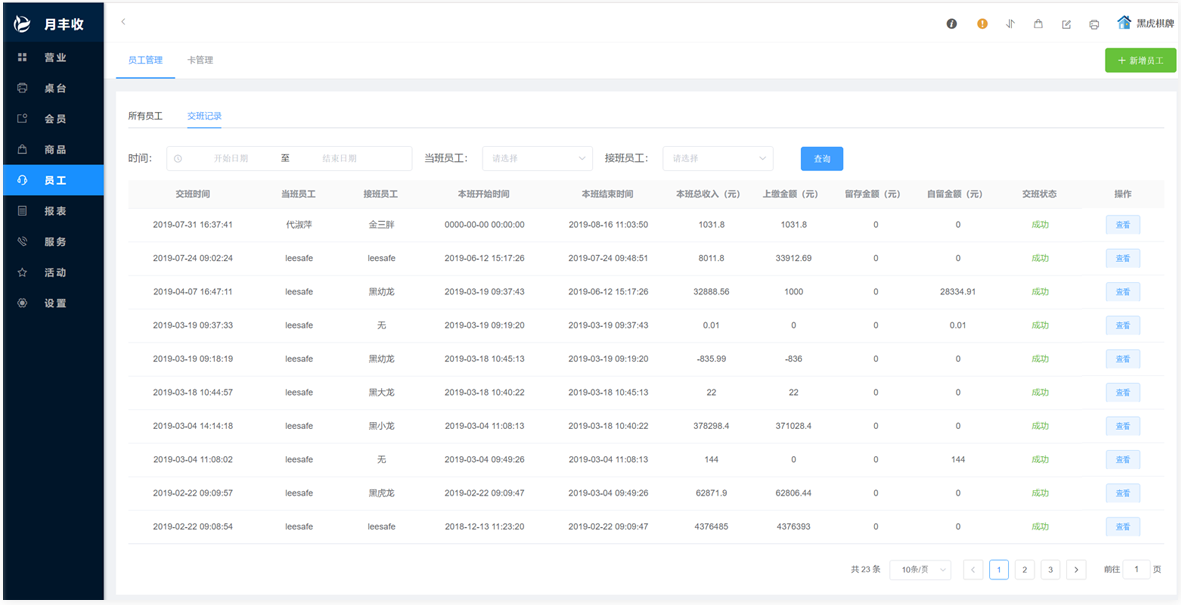Open the 10条/页 page size dropdown

click(919, 570)
